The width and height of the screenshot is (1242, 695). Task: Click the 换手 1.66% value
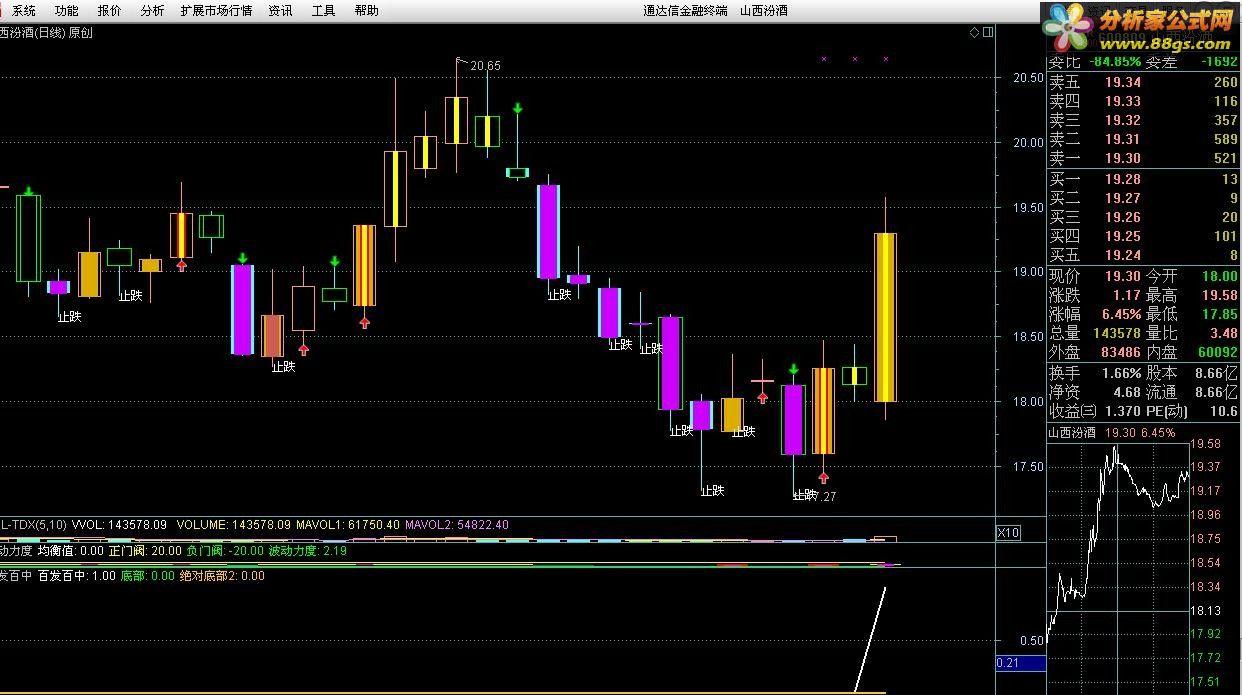click(x=1121, y=373)
